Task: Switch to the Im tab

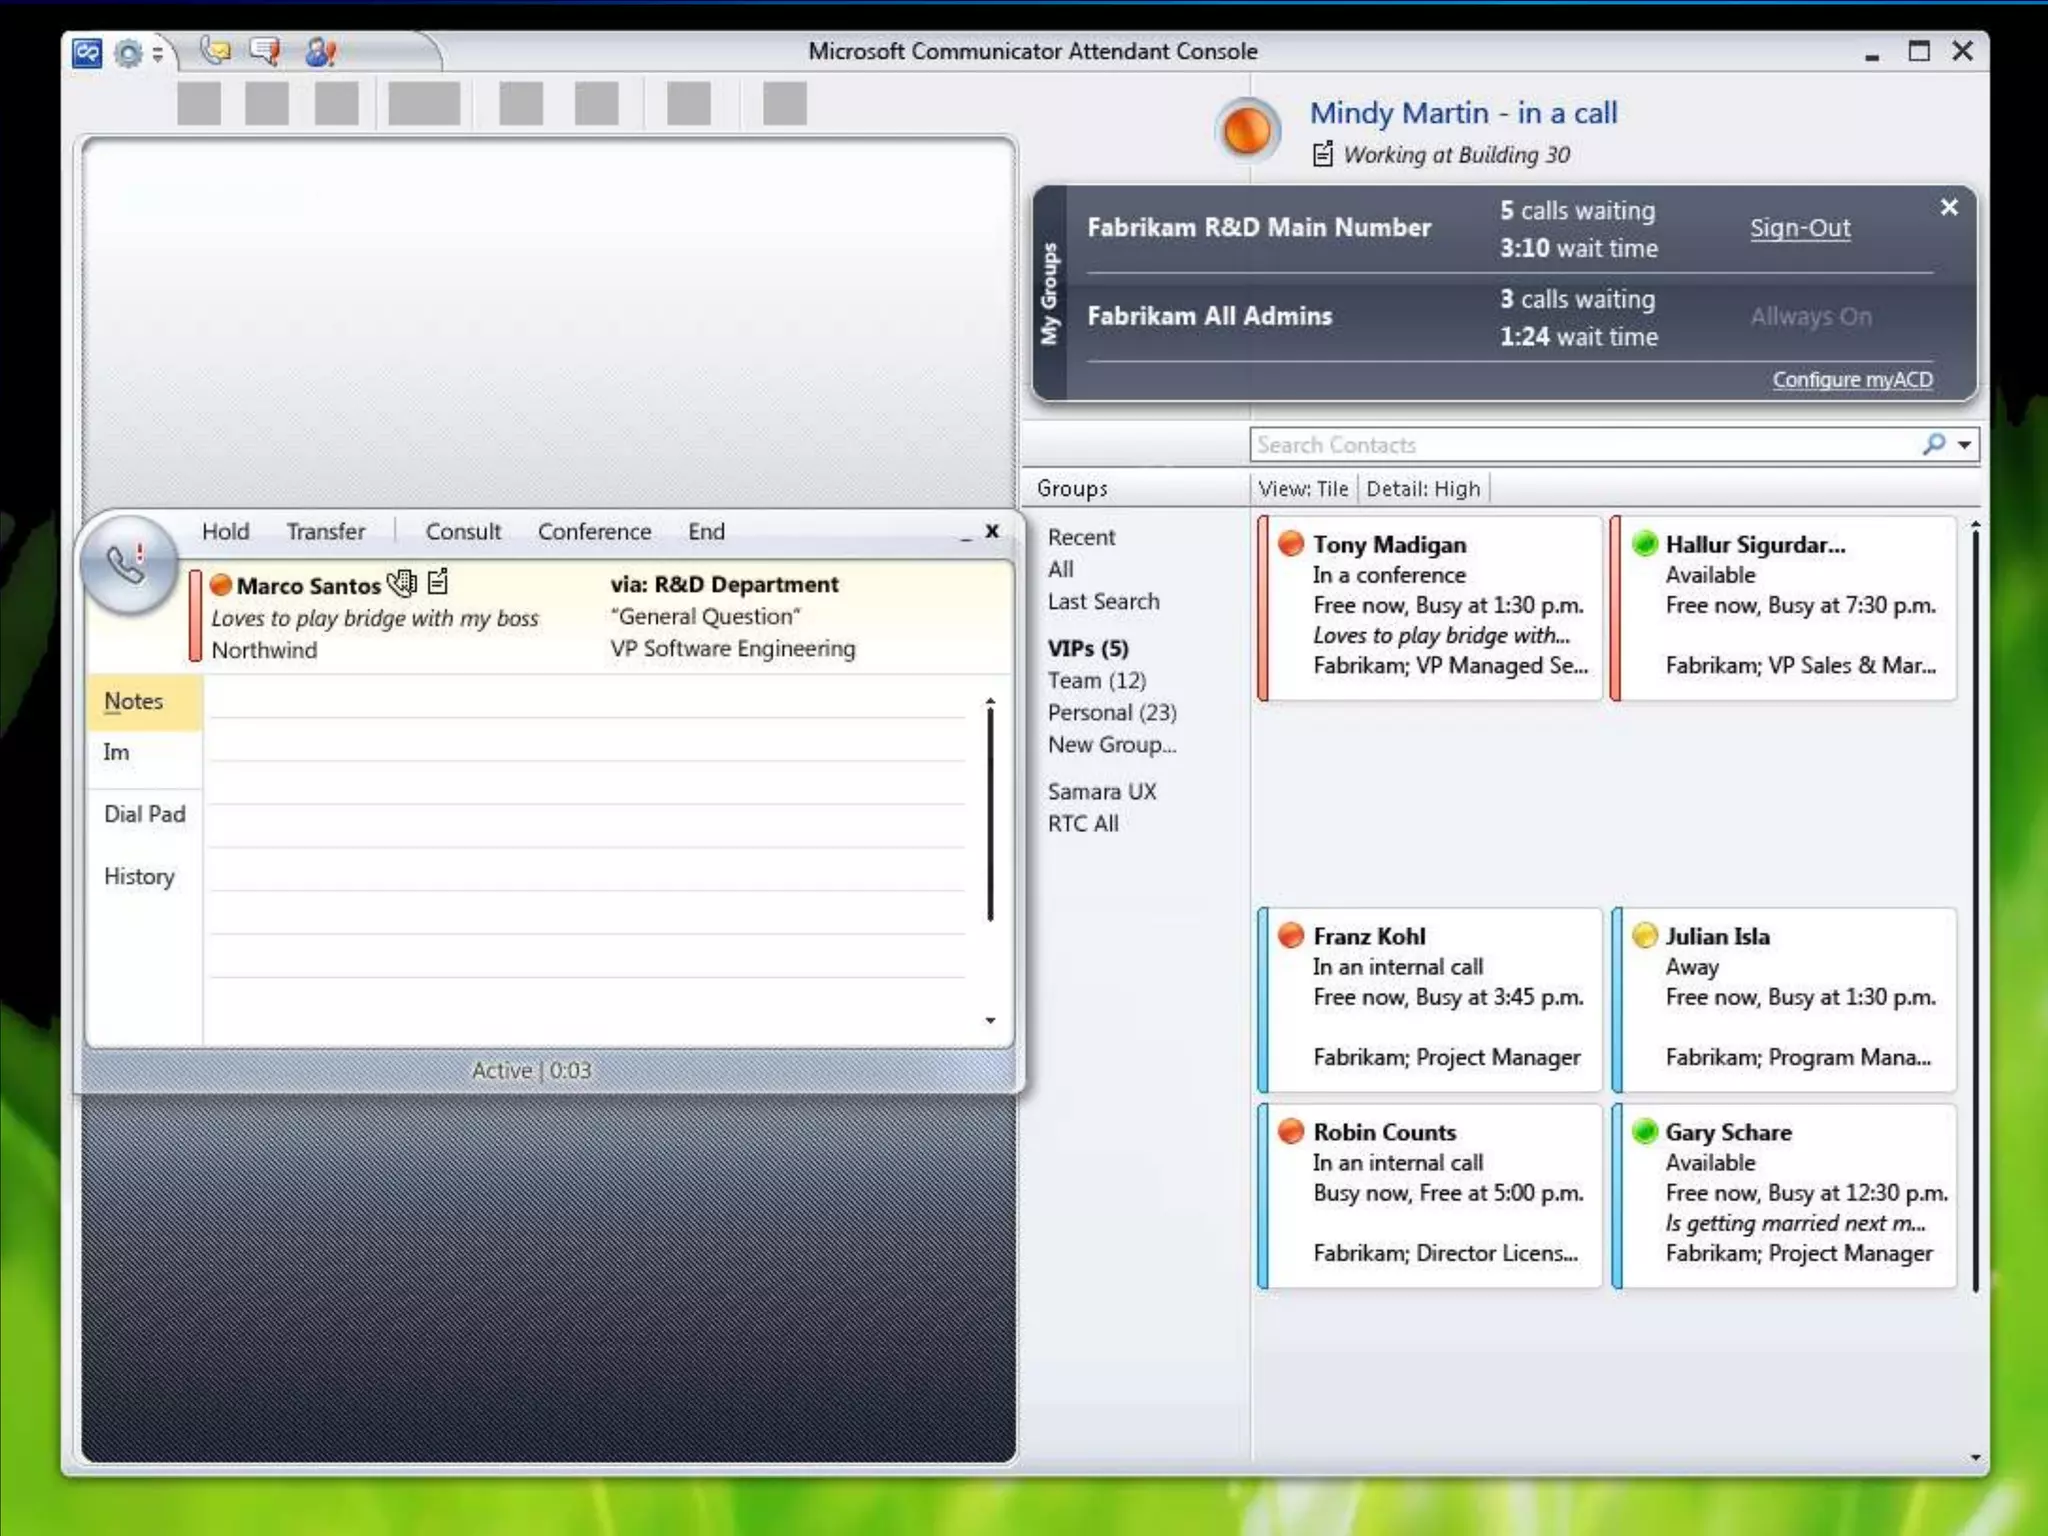Action: point(116,753)
